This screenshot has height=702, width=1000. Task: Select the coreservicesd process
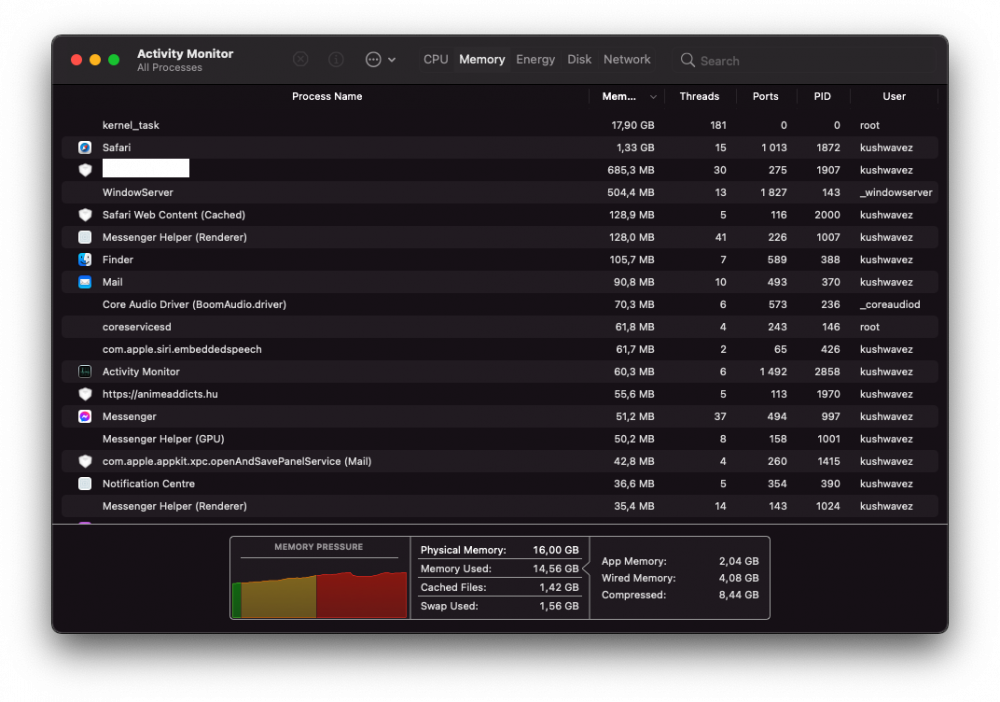click(136, 326)
